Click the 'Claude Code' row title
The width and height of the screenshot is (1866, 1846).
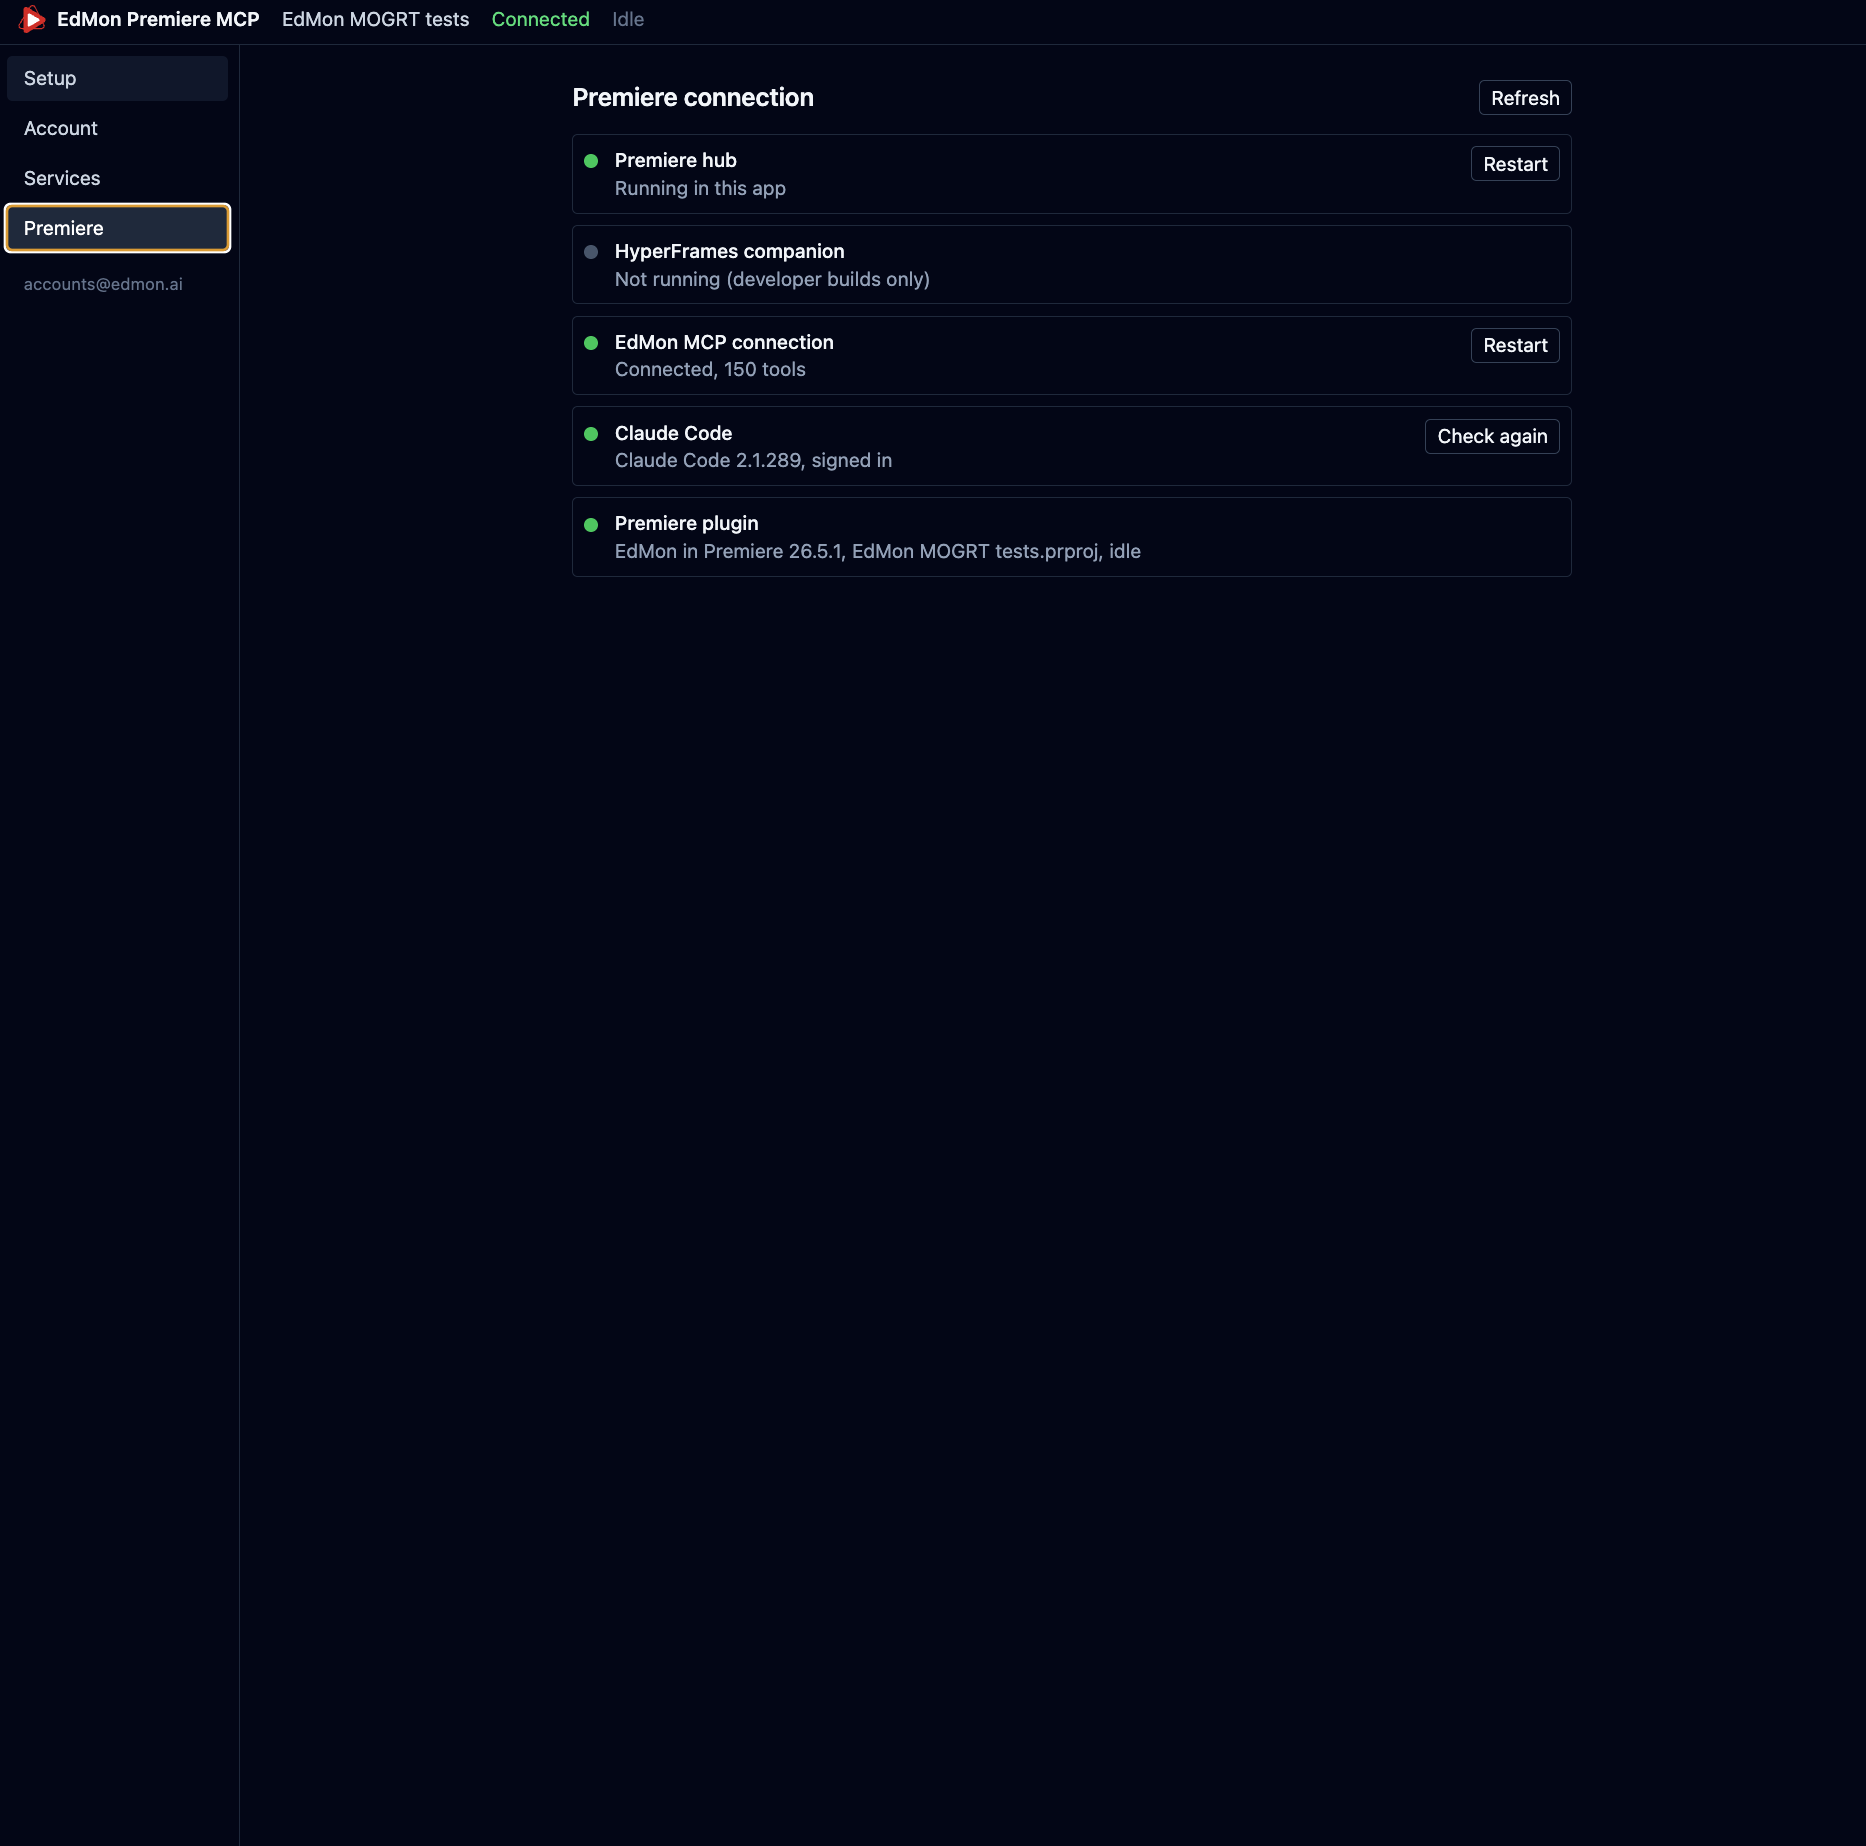673,433
